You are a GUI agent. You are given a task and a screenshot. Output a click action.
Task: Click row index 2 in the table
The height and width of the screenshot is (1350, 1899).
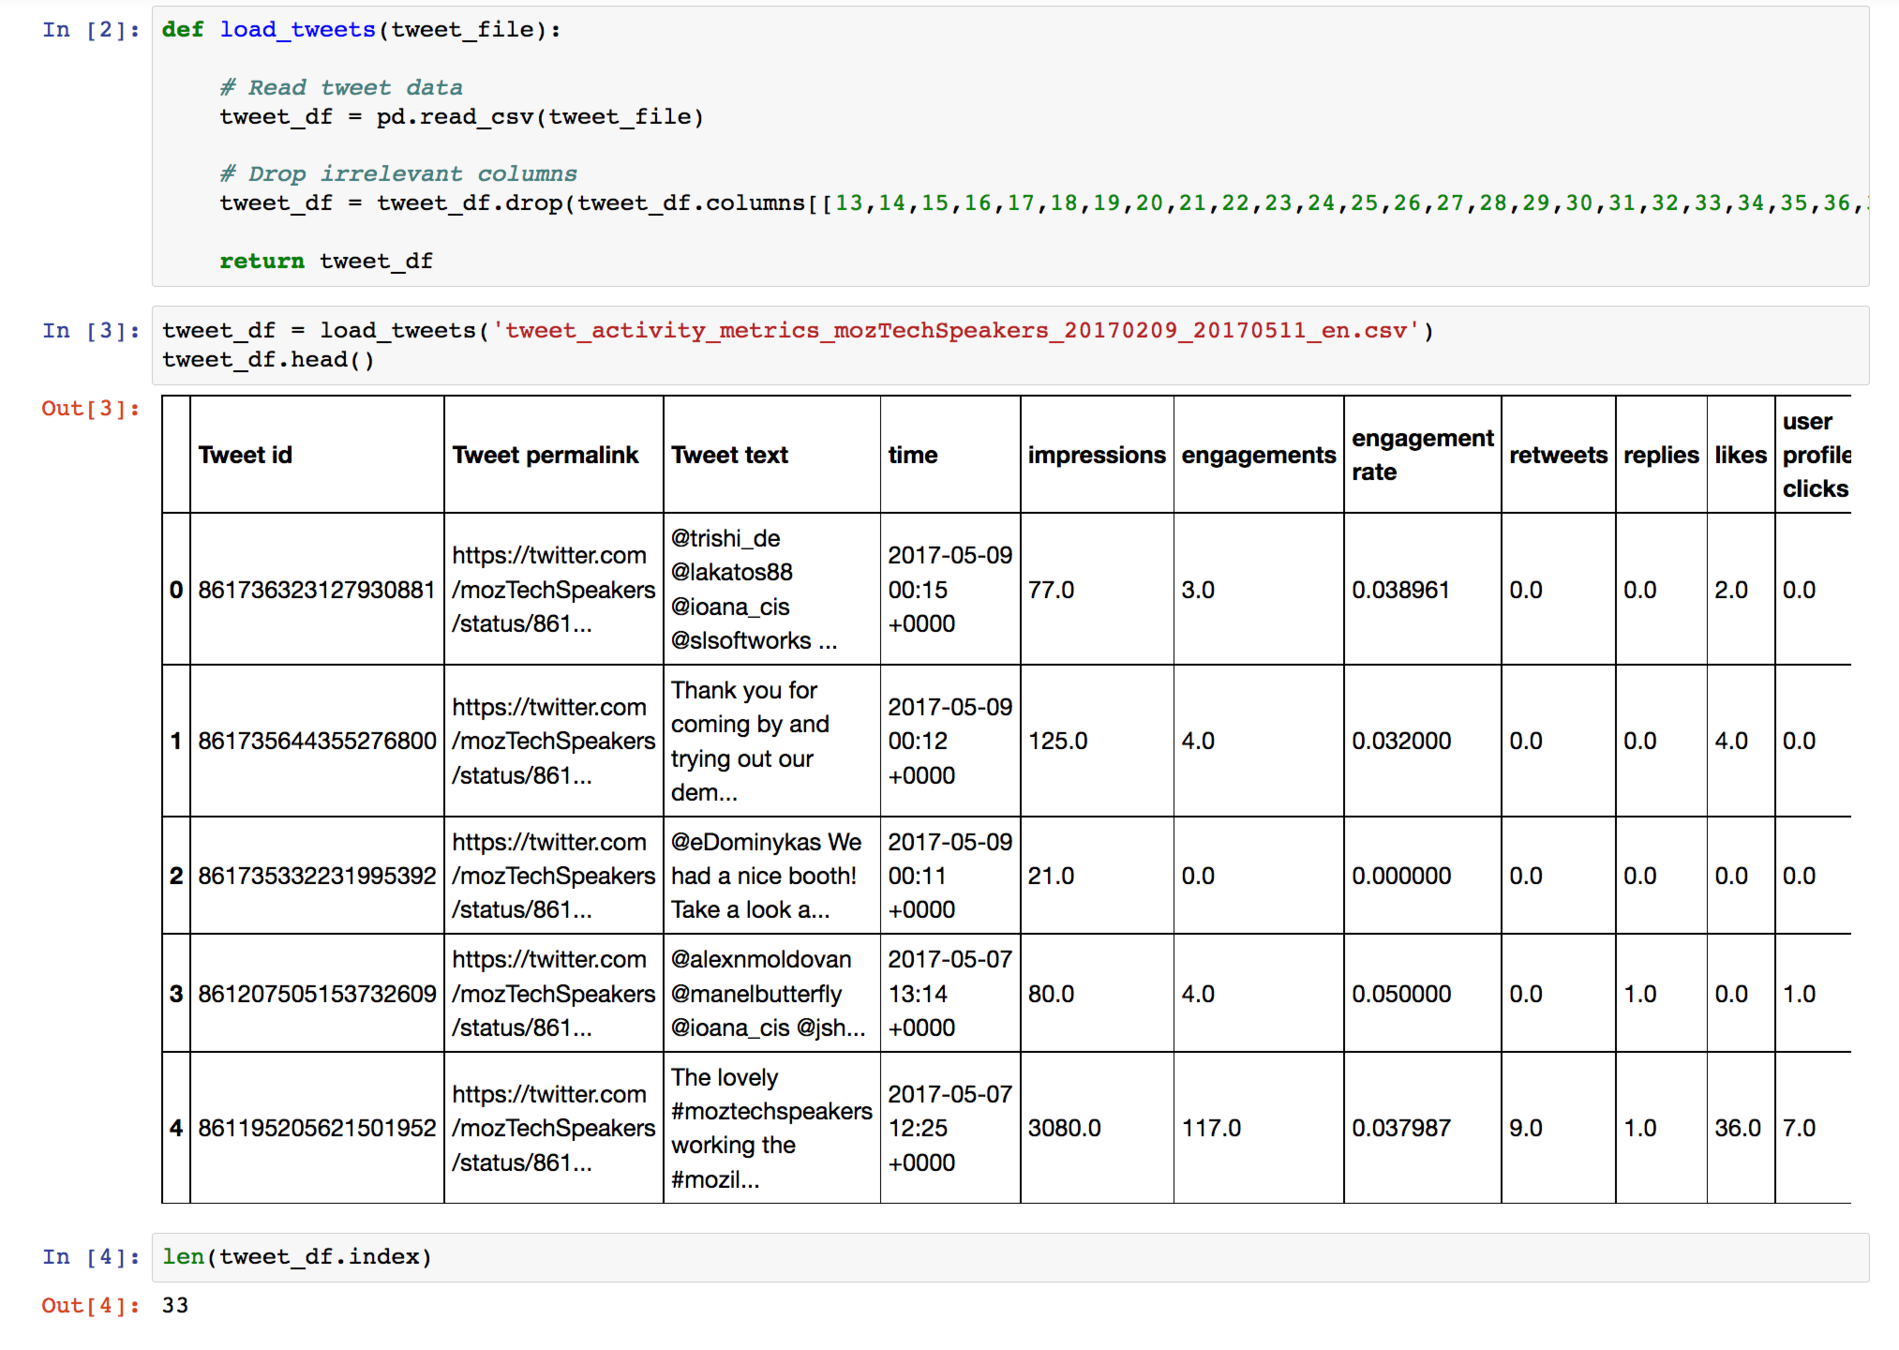tap(176, 876)
